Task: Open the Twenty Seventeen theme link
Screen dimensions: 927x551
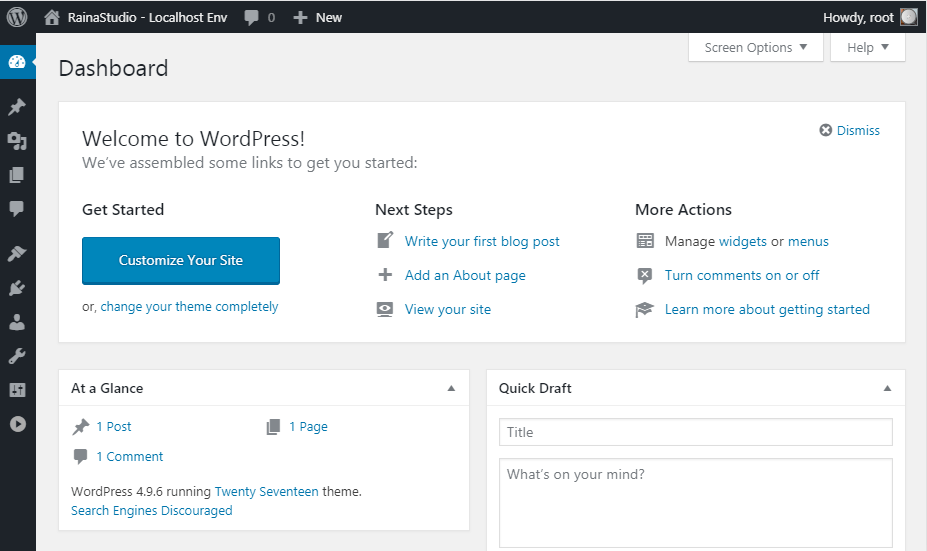Action: click(267, 491)
